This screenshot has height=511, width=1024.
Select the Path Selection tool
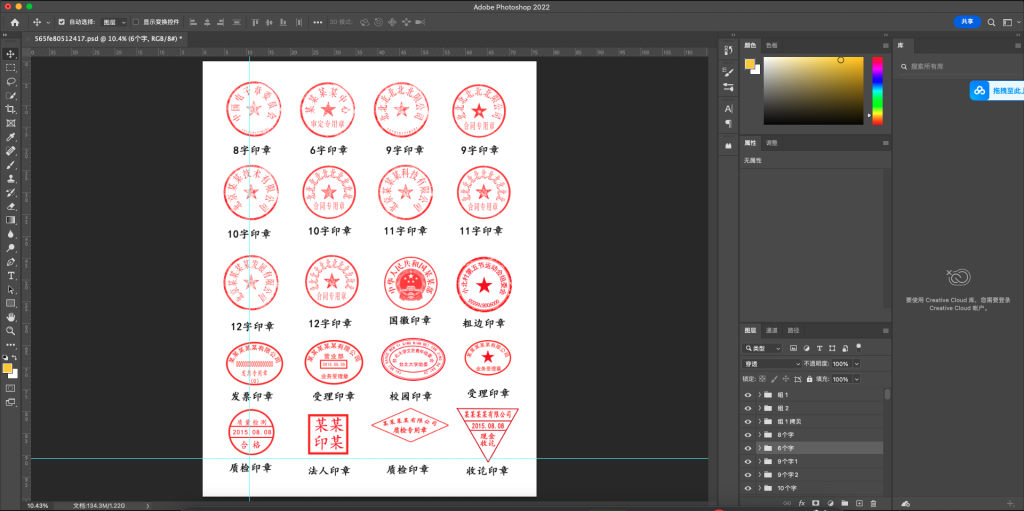[x=10, y=289]
